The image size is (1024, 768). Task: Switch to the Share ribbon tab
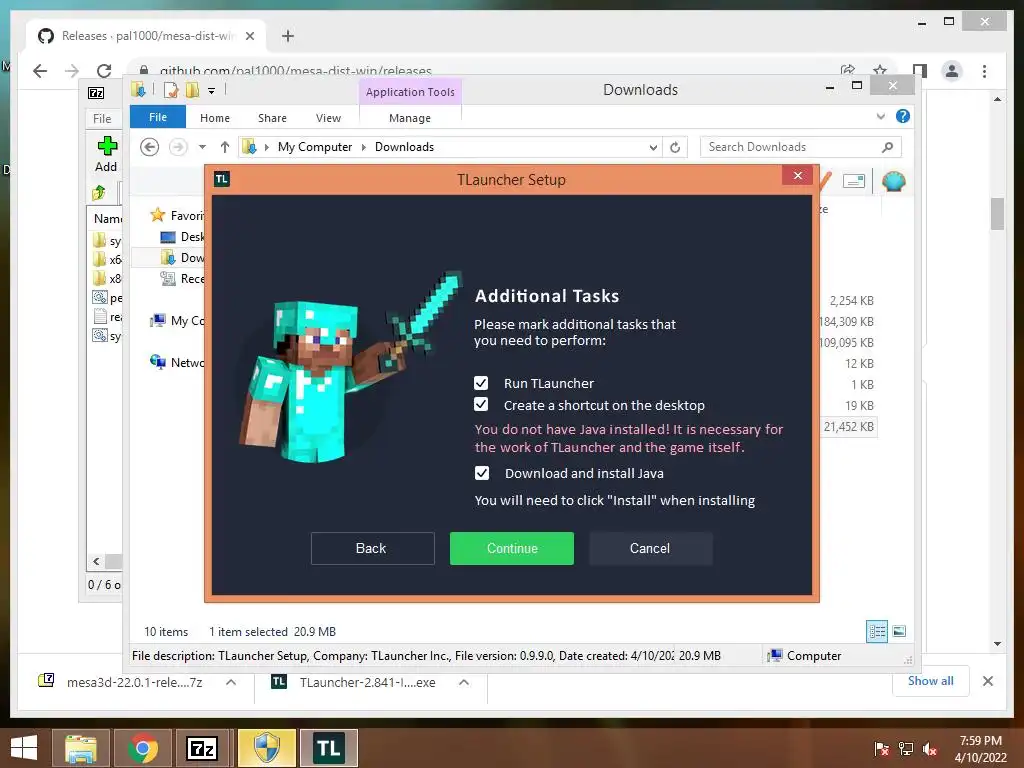coord(272,118)
